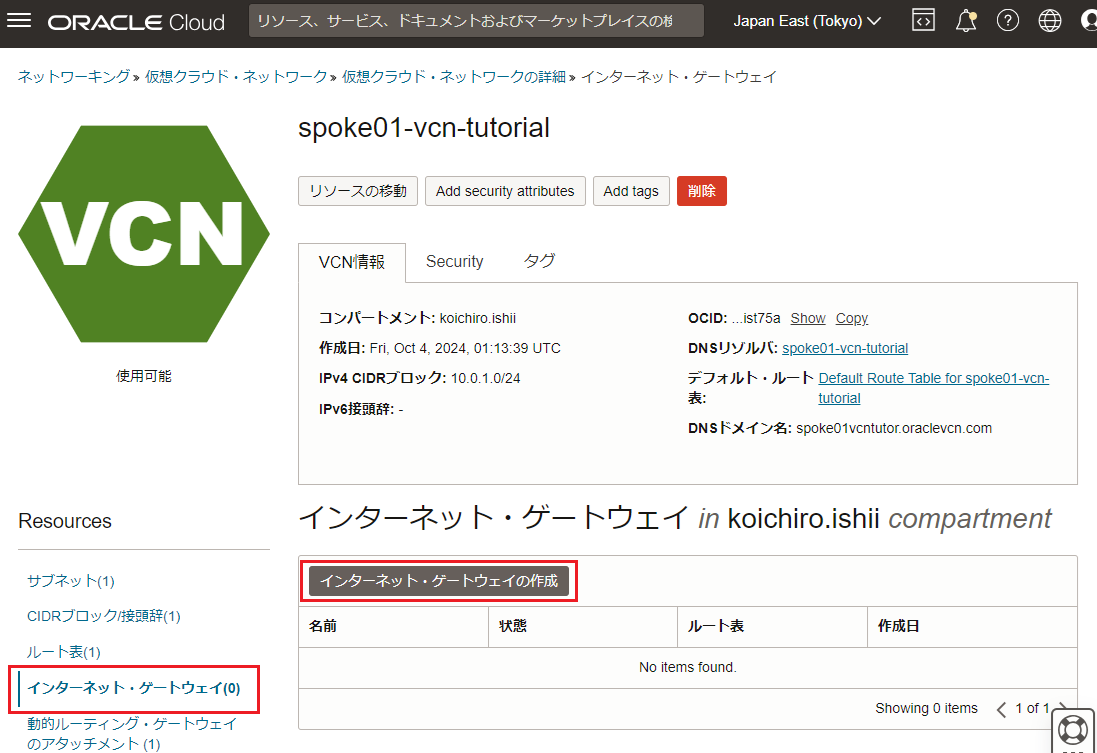1097x753 pixels.
Task: Copy the OCID value
Action: pos(851,318)
